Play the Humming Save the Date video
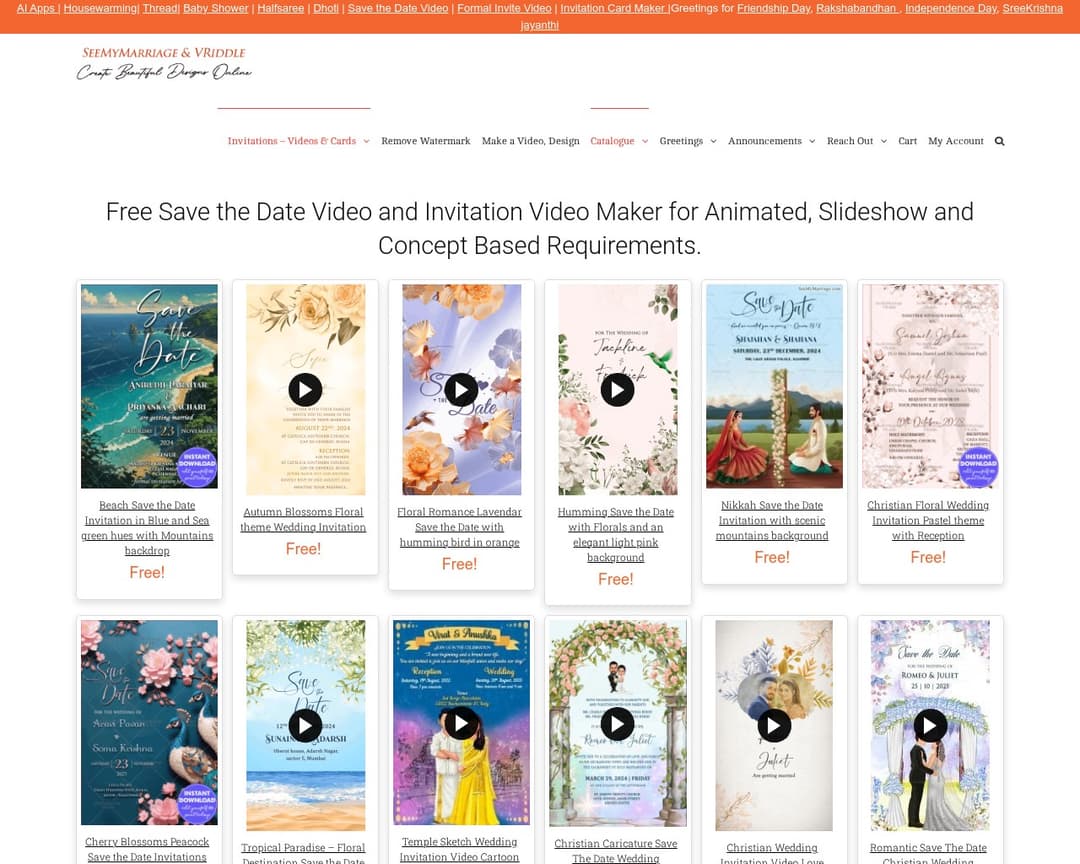Image resolution: width=1080 pixels, height=864 pixels. pos(617,389)
